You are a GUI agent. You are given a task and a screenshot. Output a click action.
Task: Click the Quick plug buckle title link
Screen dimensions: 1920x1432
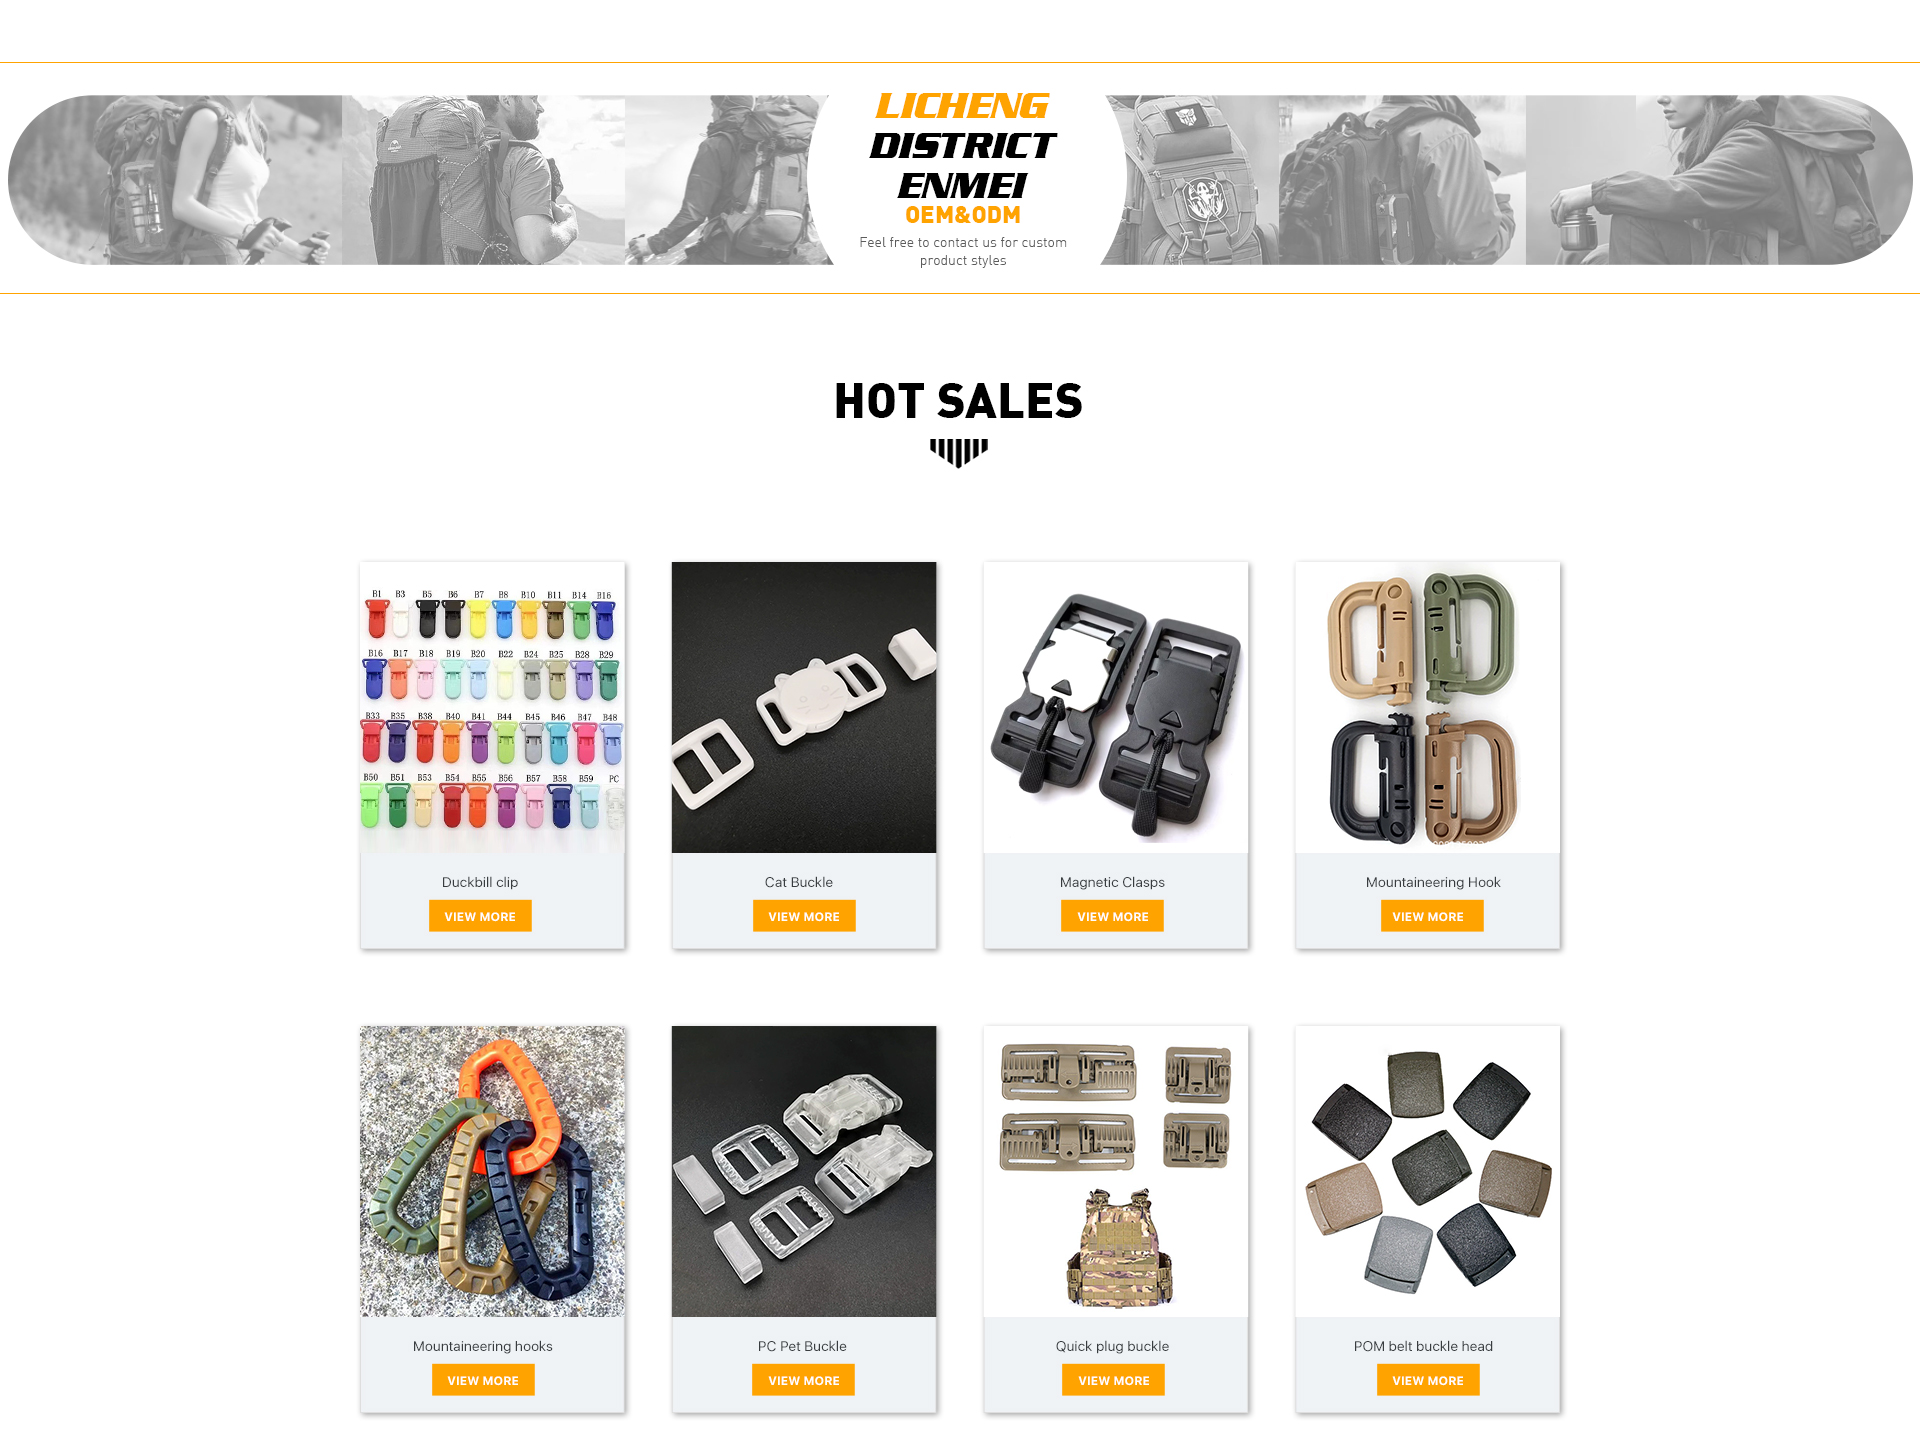tap(1112, 1346)
